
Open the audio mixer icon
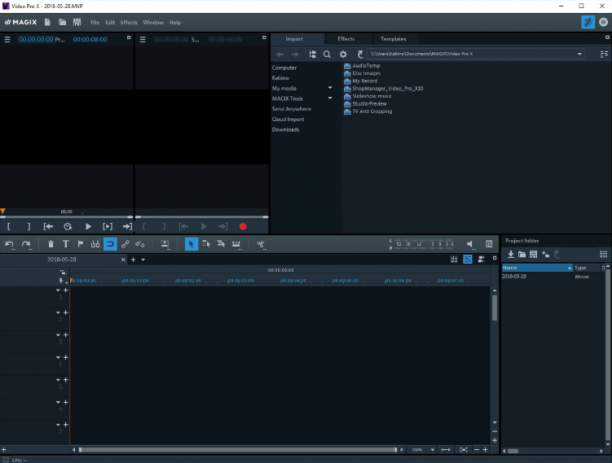(x=489, y=244)
